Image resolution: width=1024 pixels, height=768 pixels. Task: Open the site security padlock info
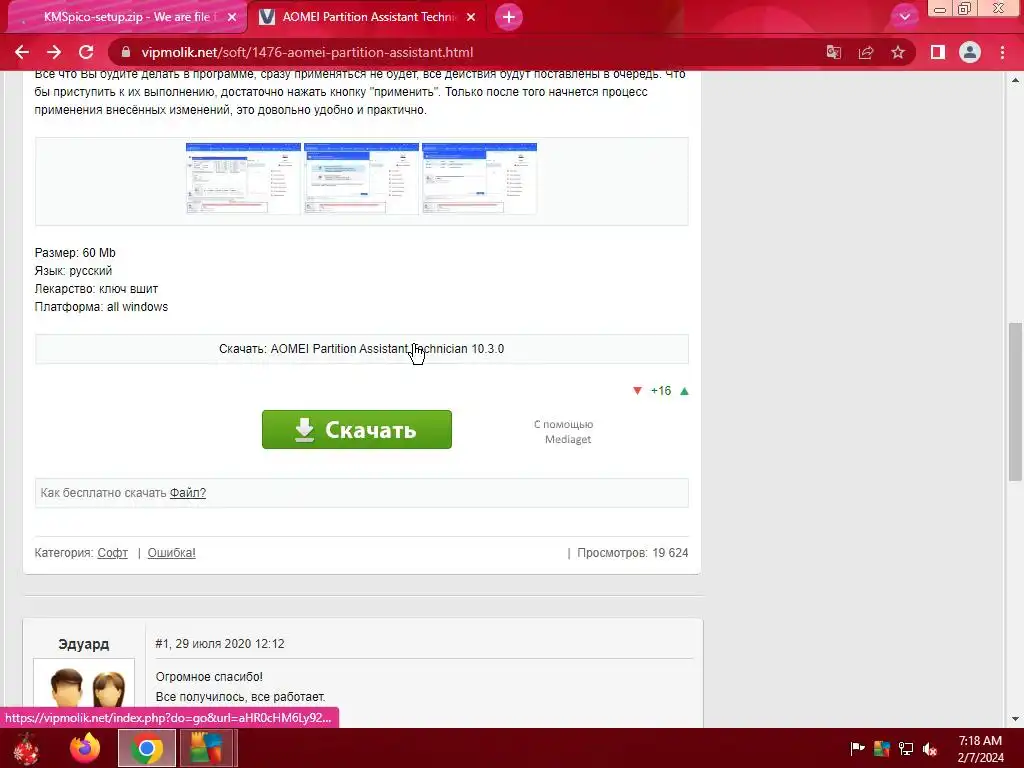(x=126, y=52)
